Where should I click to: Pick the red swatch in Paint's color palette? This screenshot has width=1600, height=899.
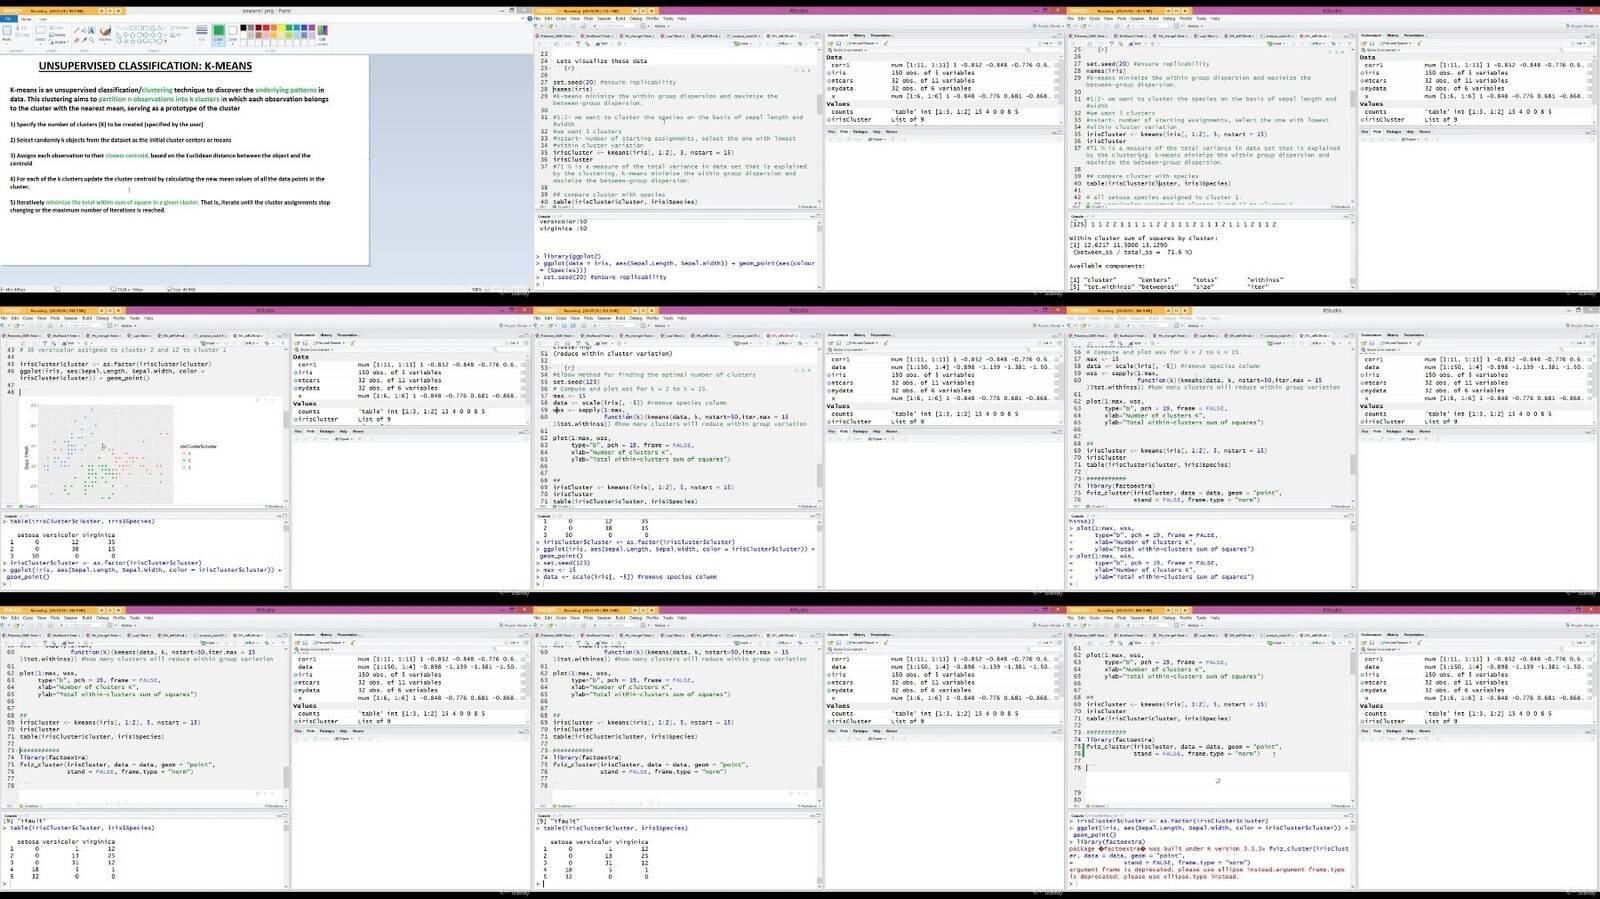point(266,27)
